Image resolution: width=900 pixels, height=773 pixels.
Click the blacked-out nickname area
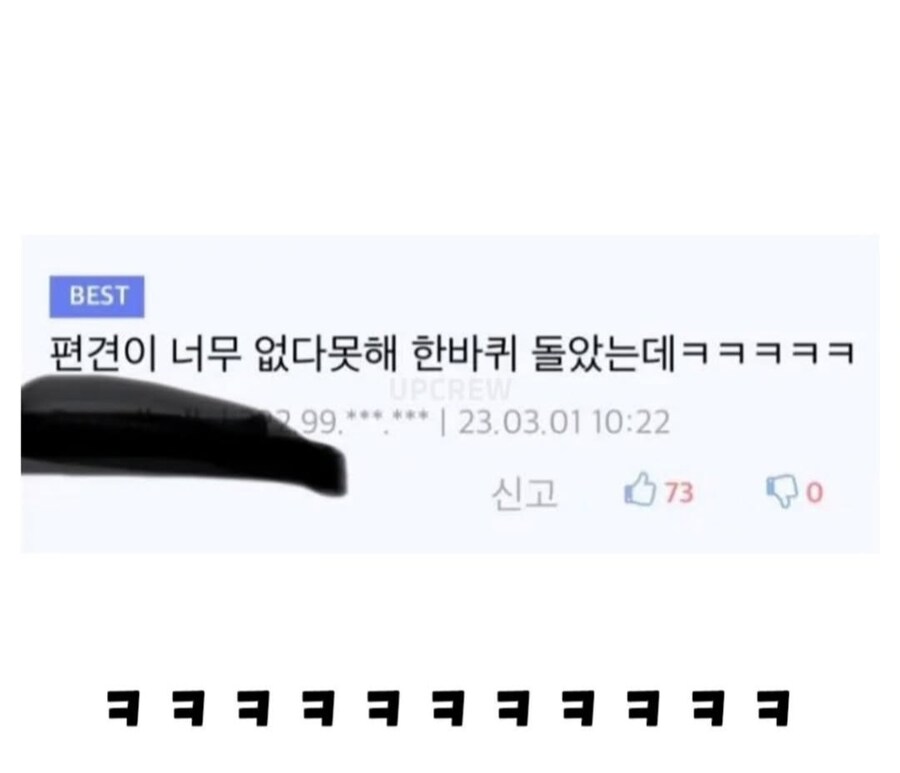184,434
